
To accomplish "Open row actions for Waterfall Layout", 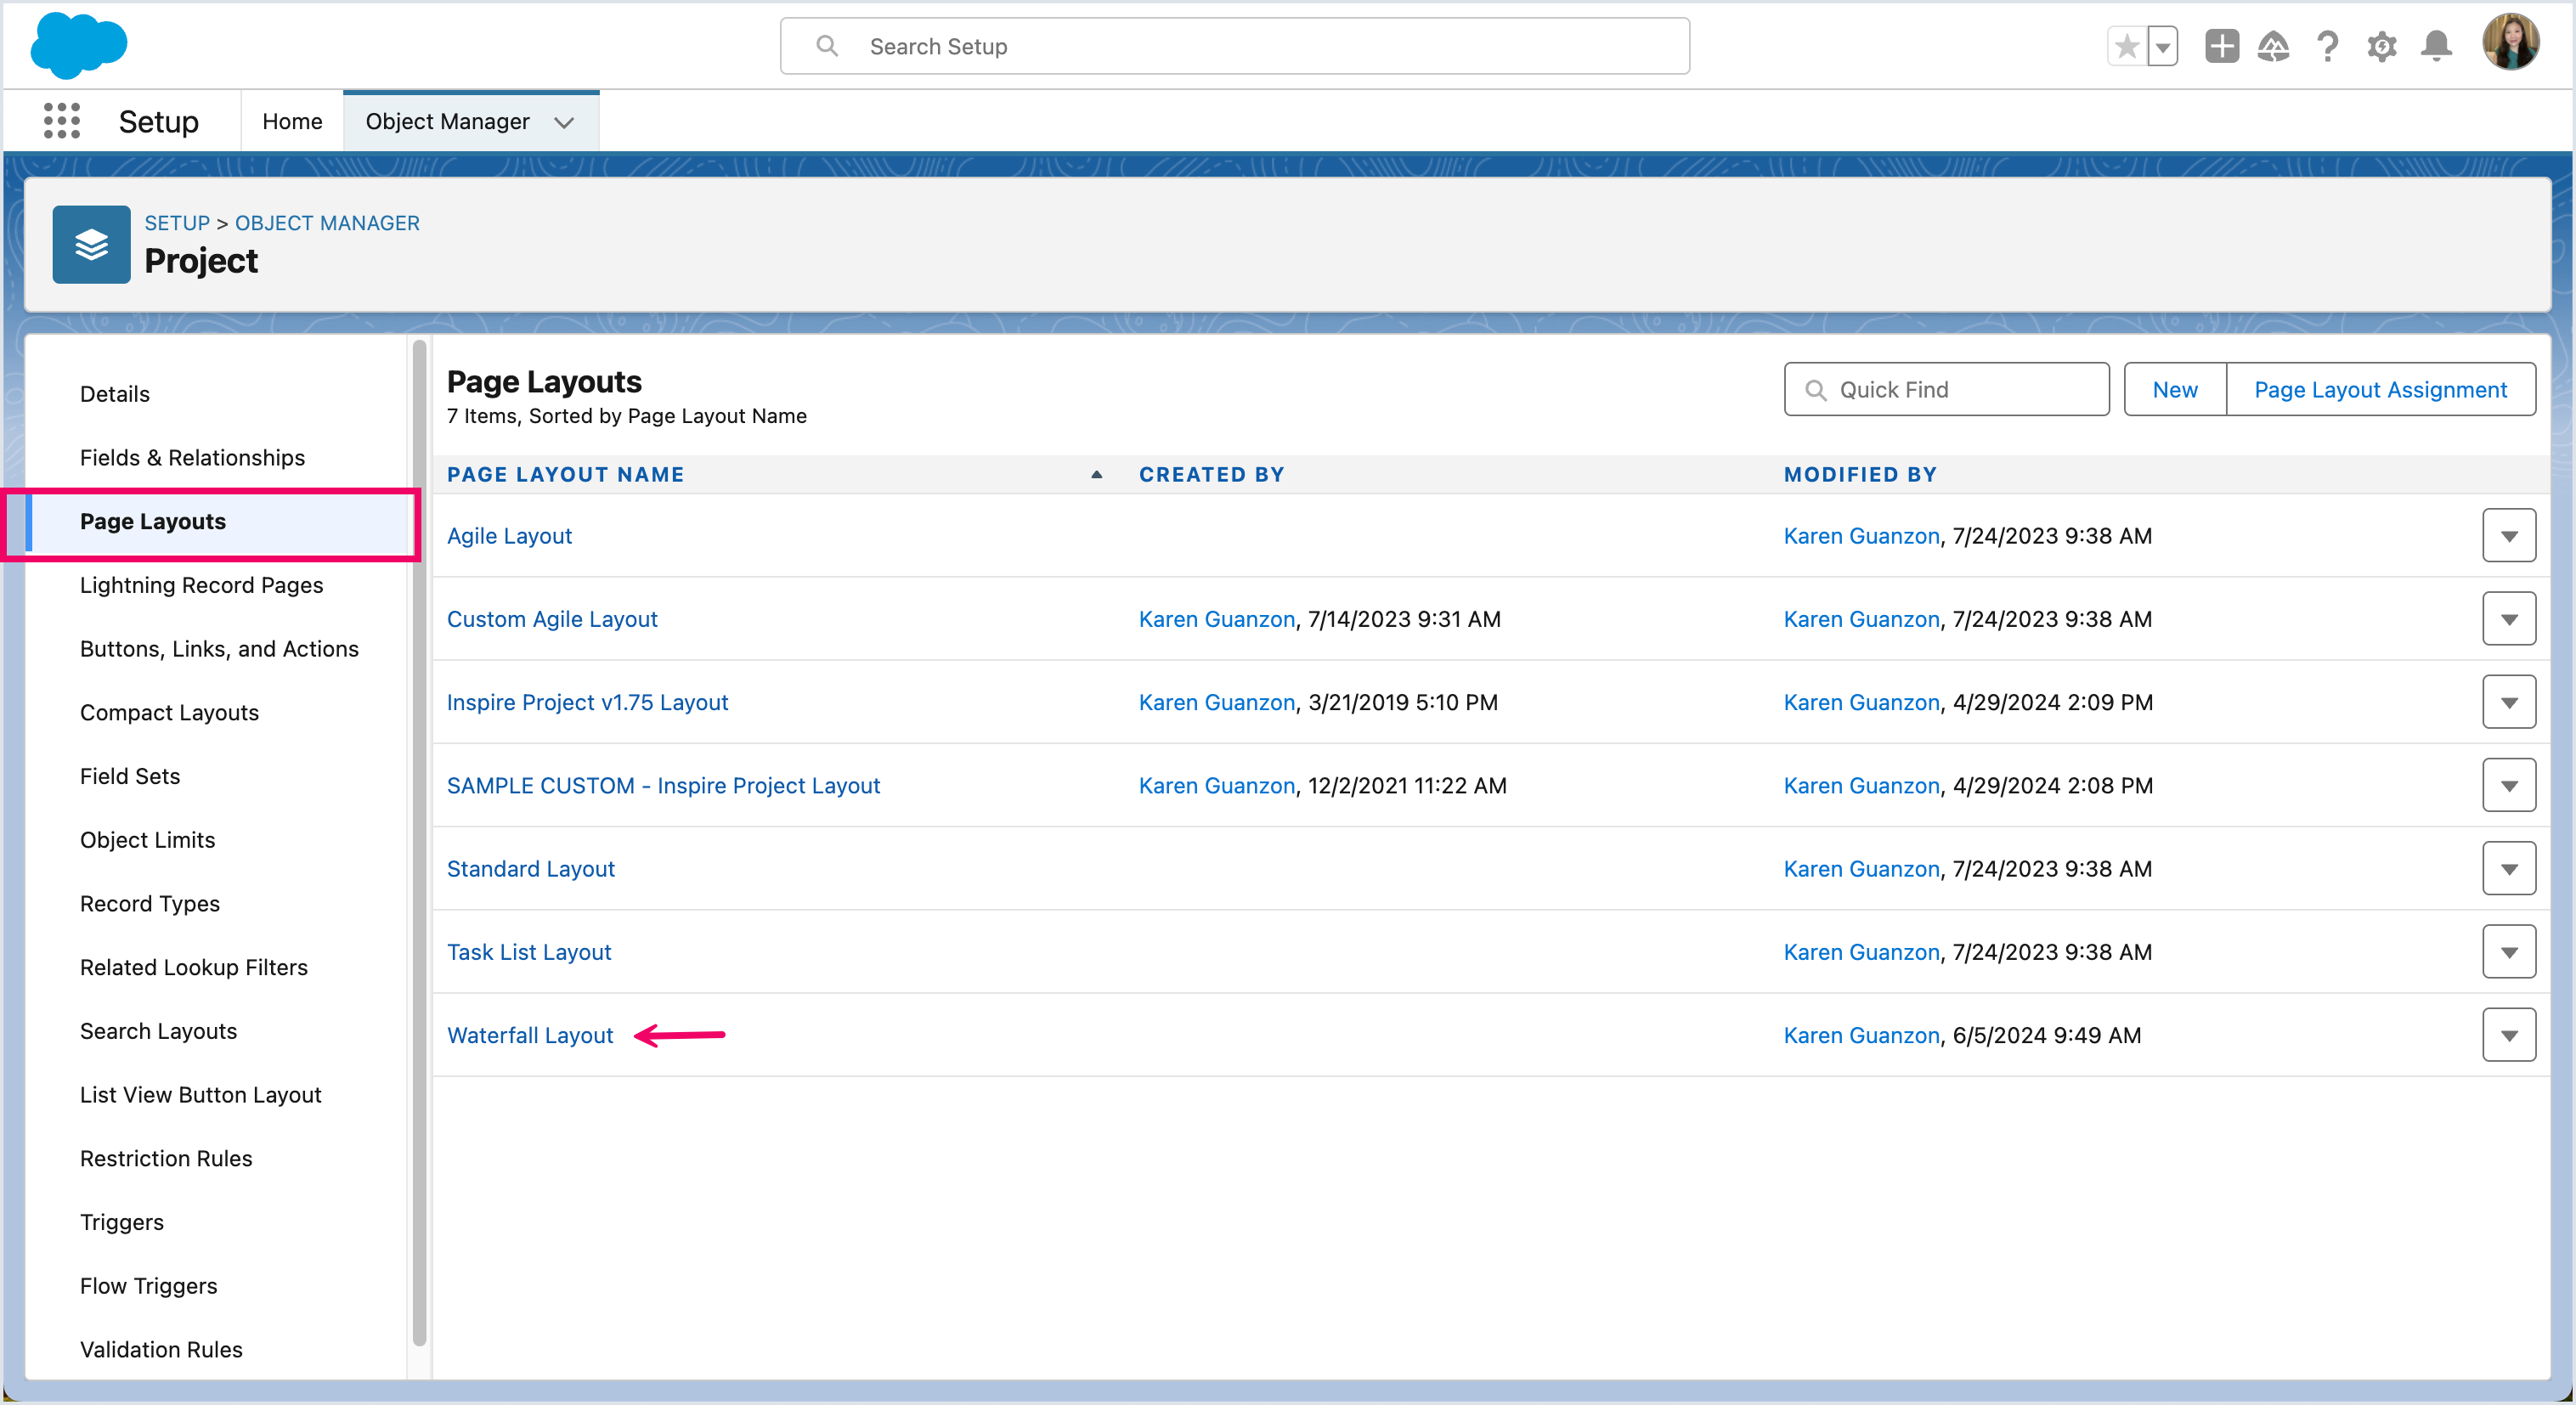I will [x=2508, y=1035].
